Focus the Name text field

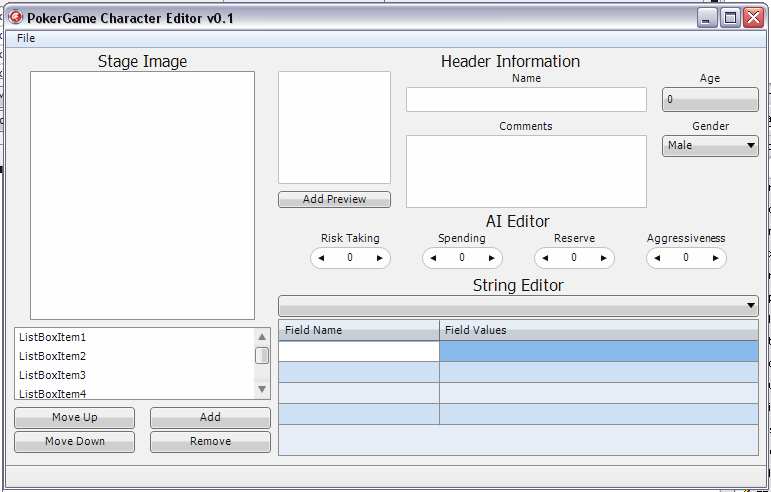pos(526,100)
